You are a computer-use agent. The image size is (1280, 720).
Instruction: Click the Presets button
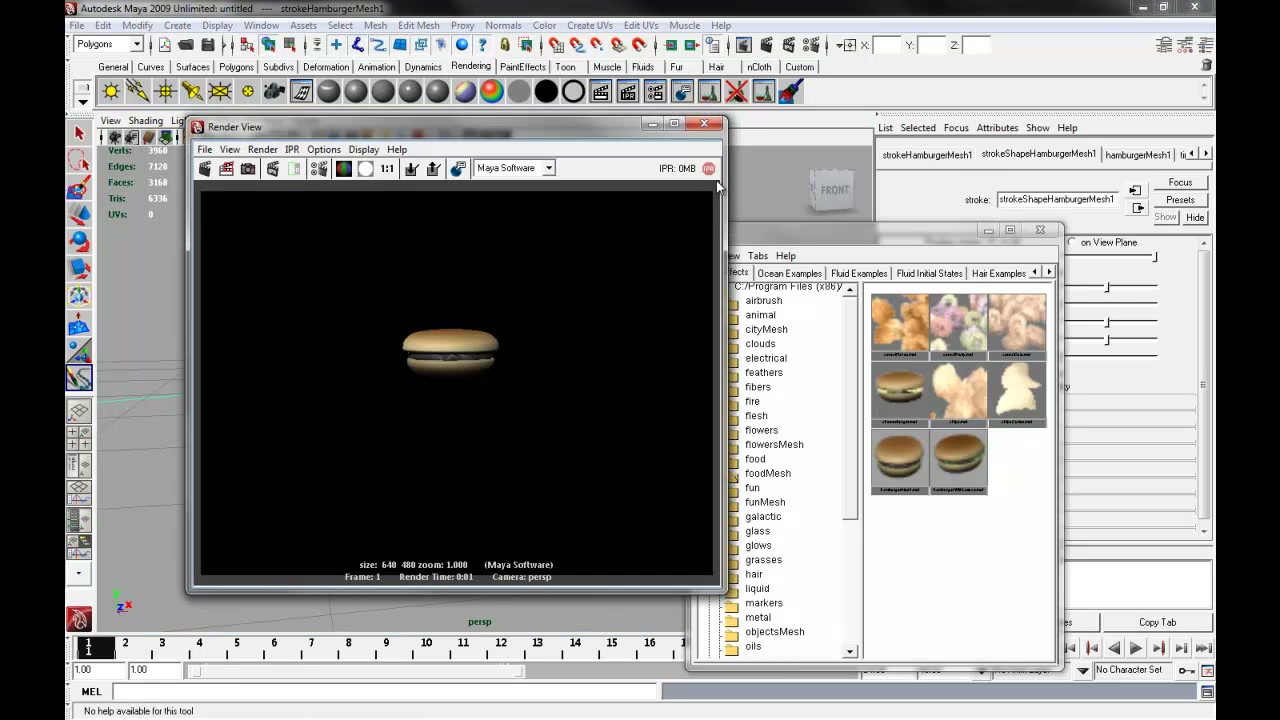[1180, 199]
